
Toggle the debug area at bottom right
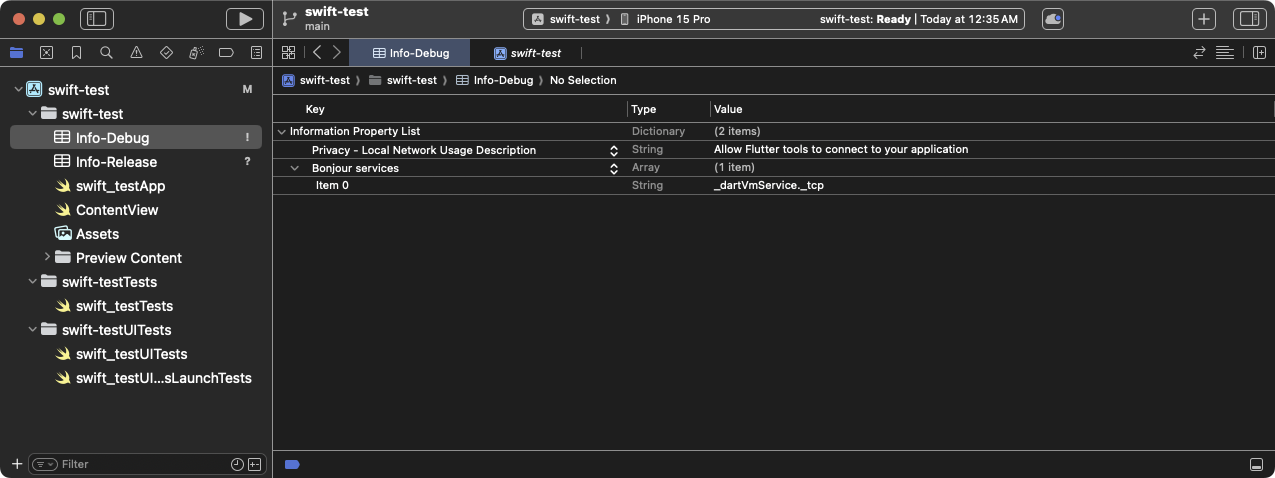[1256, 465]
